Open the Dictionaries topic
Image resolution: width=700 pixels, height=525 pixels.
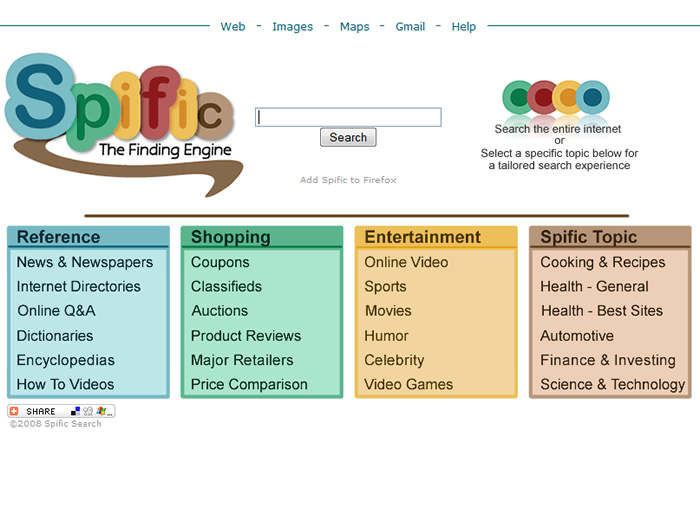point(55,336)
